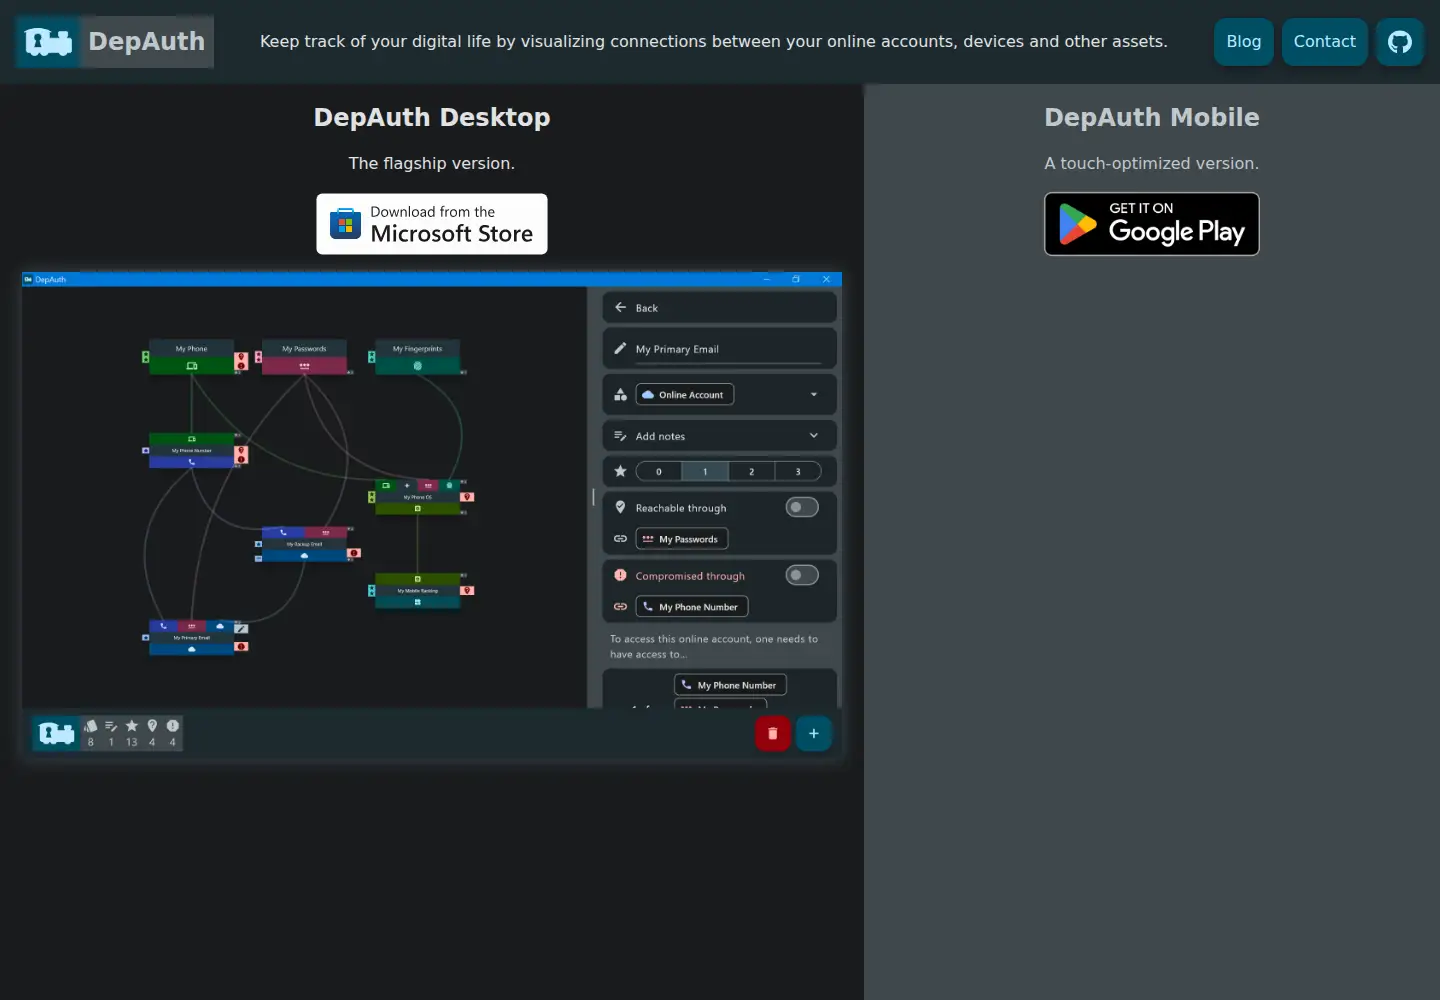
Task: Get it on Google Play
Action: click(1152, 224)
